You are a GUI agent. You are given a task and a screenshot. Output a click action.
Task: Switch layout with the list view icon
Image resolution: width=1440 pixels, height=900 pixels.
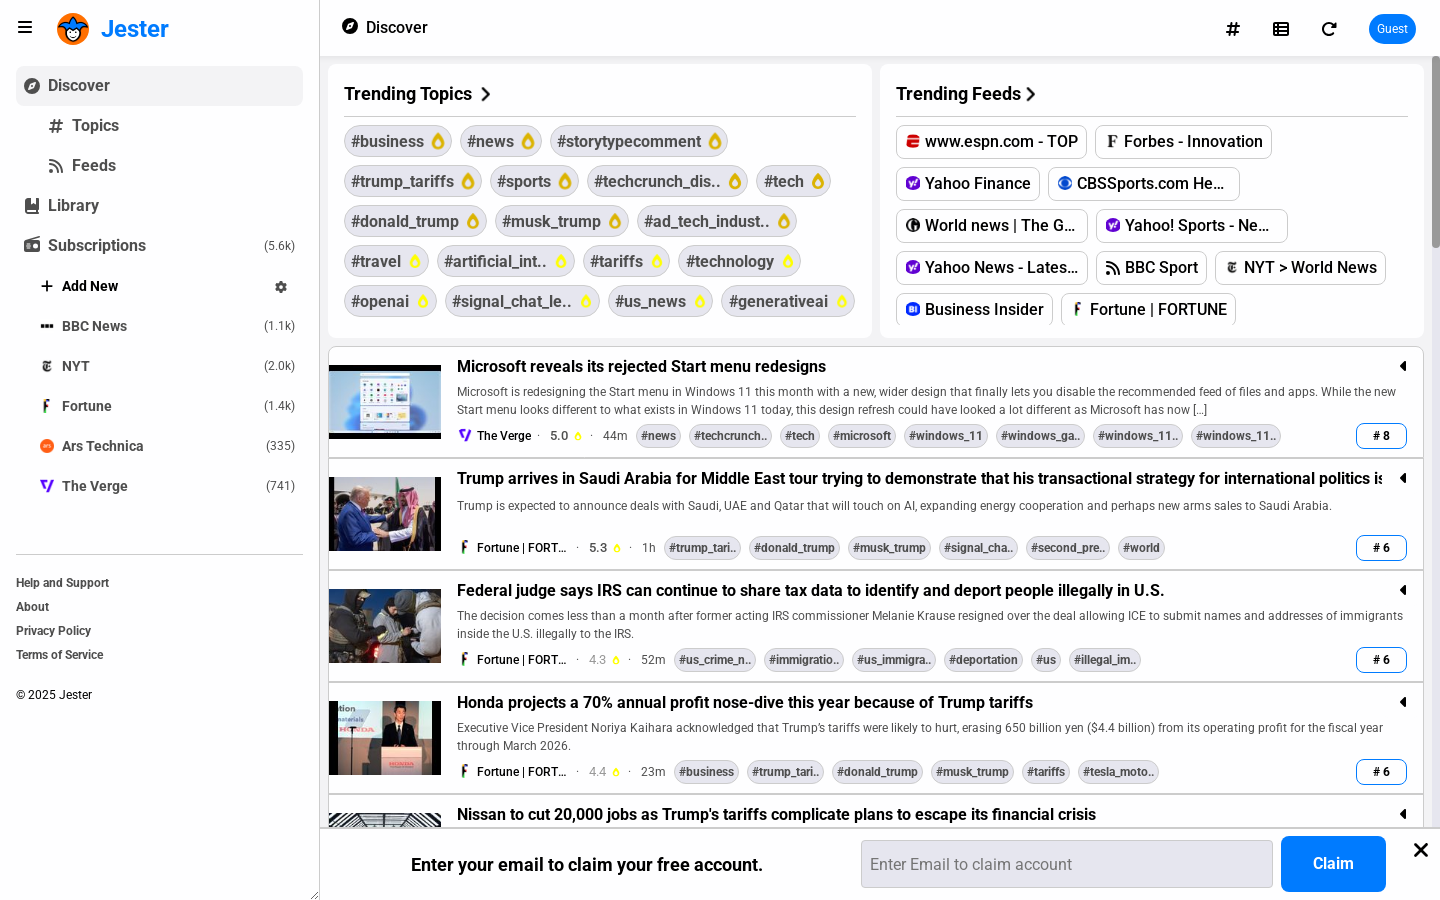(1281, 29)
